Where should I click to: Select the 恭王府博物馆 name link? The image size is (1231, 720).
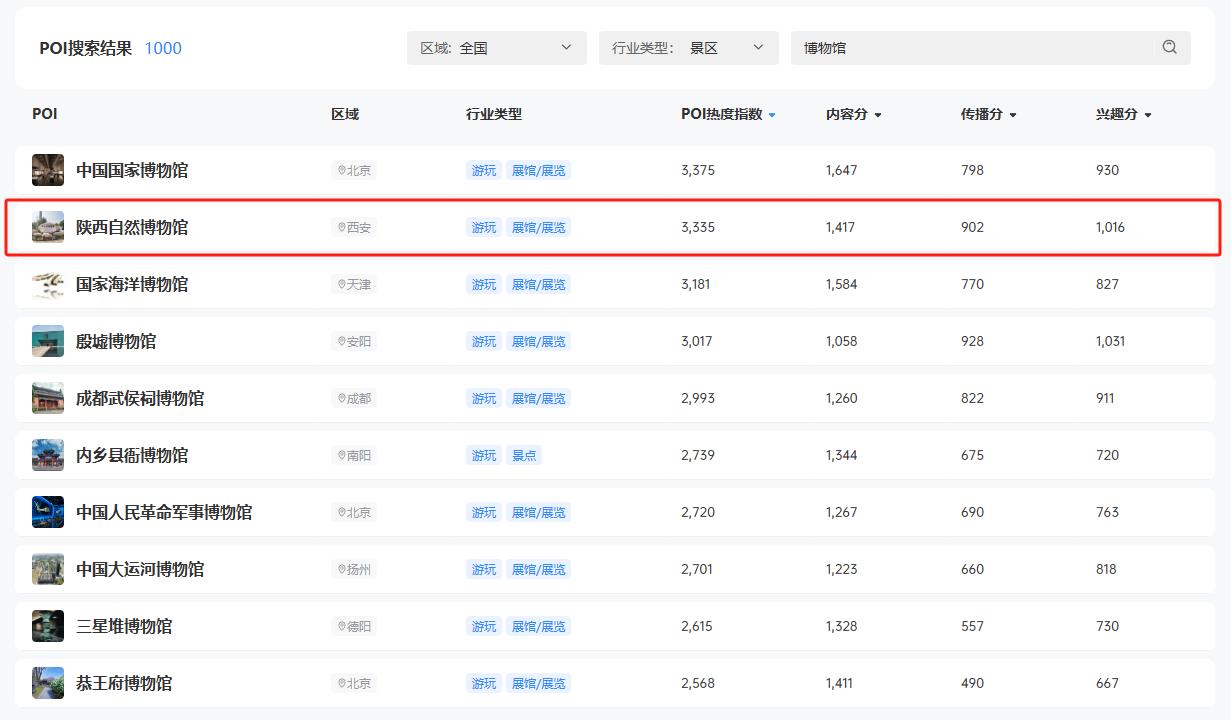124,683
